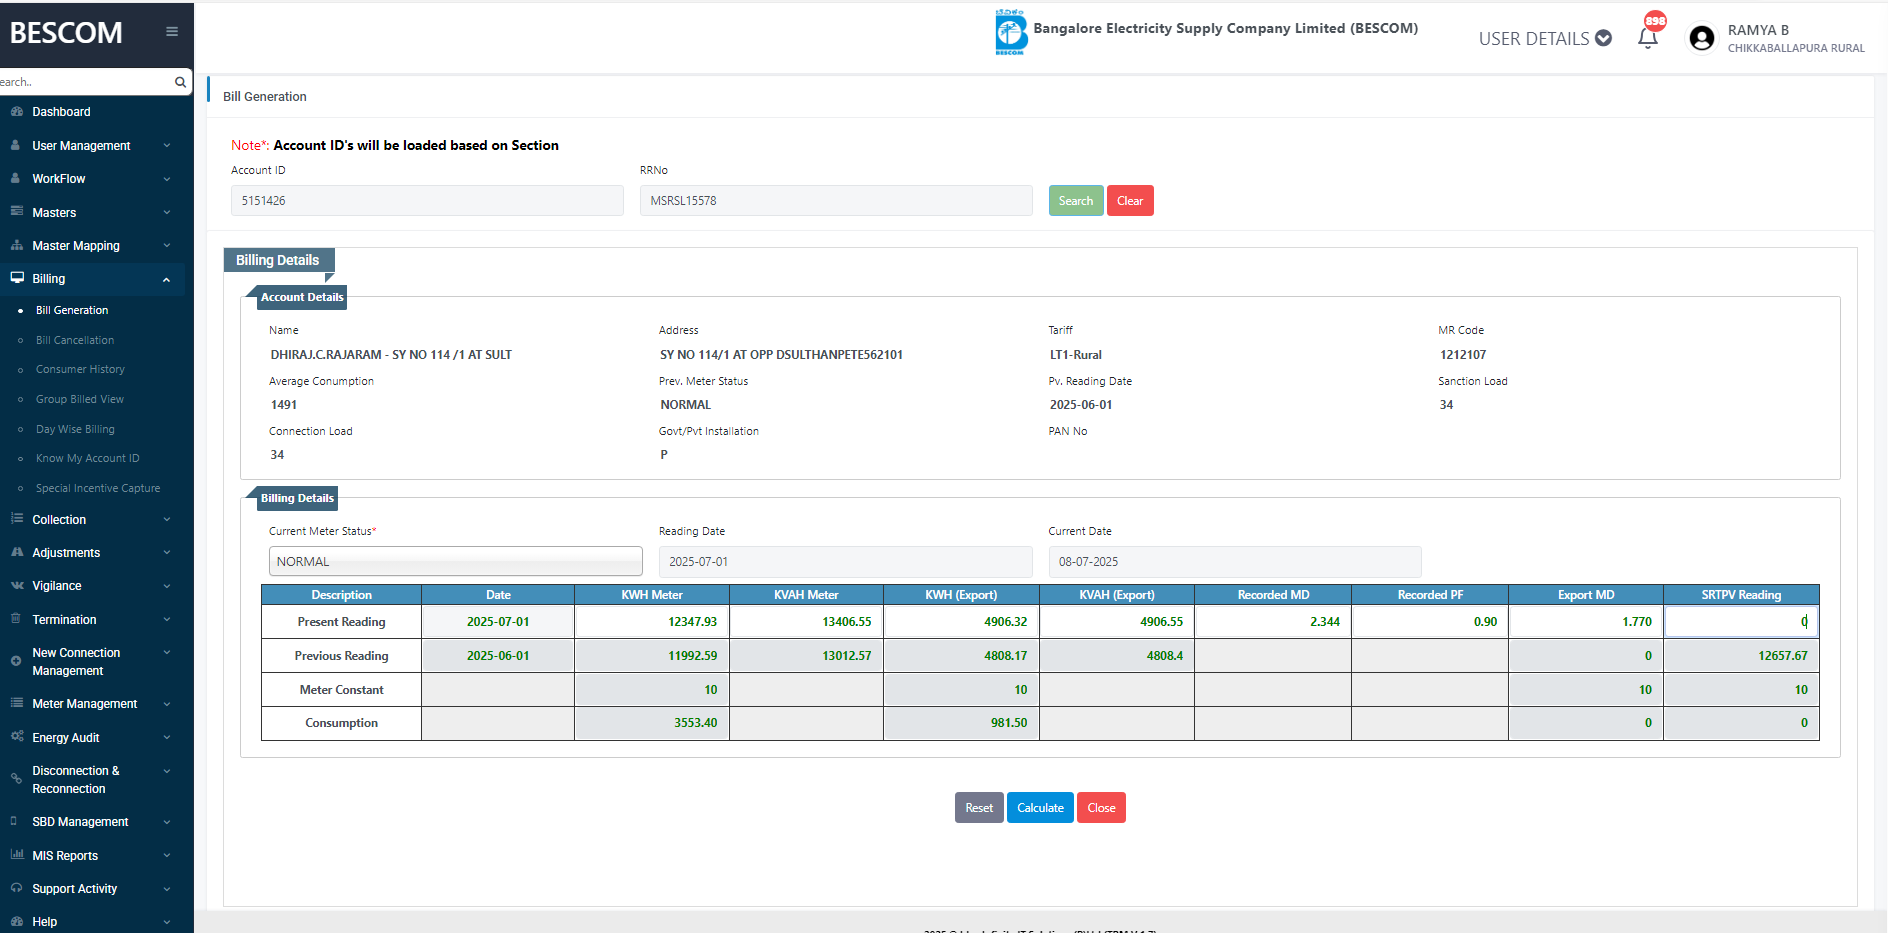Click the red Clear button
The width and height of the screenshot is (1888, 933).
[x=1130, y=200]
